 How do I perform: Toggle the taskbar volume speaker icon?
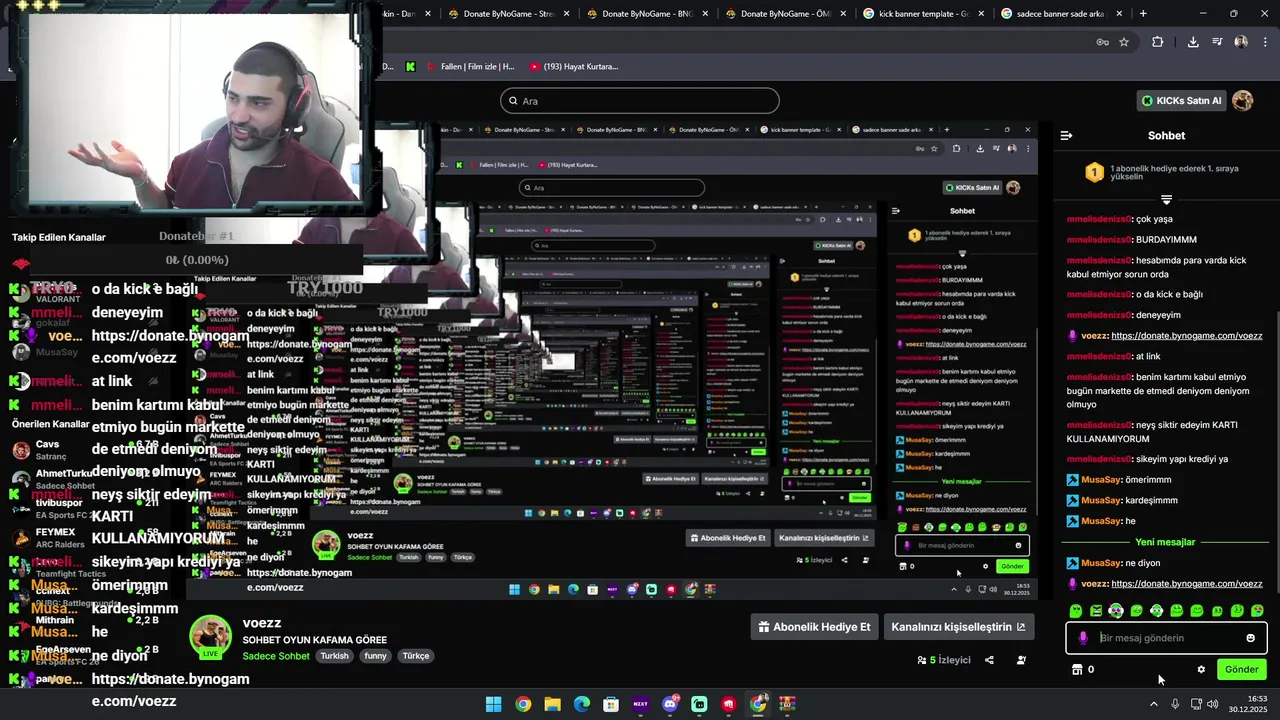1212,704
